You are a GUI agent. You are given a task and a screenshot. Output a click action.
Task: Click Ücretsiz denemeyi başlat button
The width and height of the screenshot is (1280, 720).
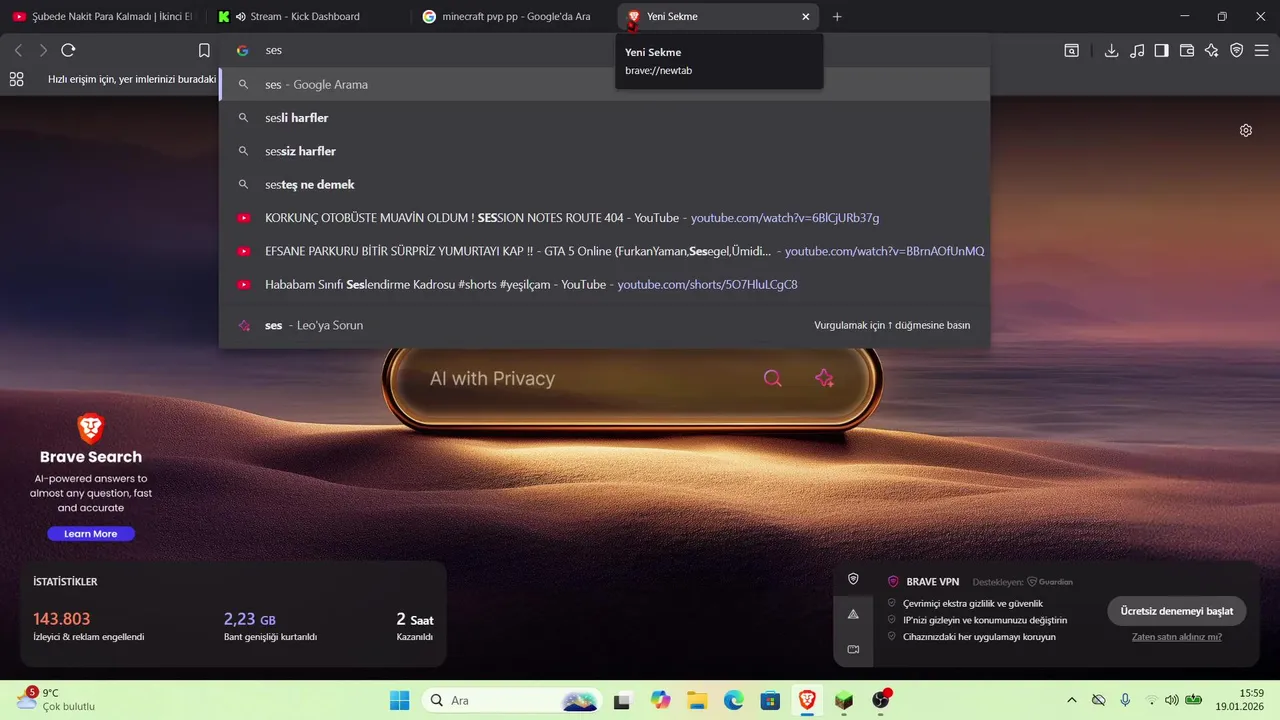(x=1176, y=611)
